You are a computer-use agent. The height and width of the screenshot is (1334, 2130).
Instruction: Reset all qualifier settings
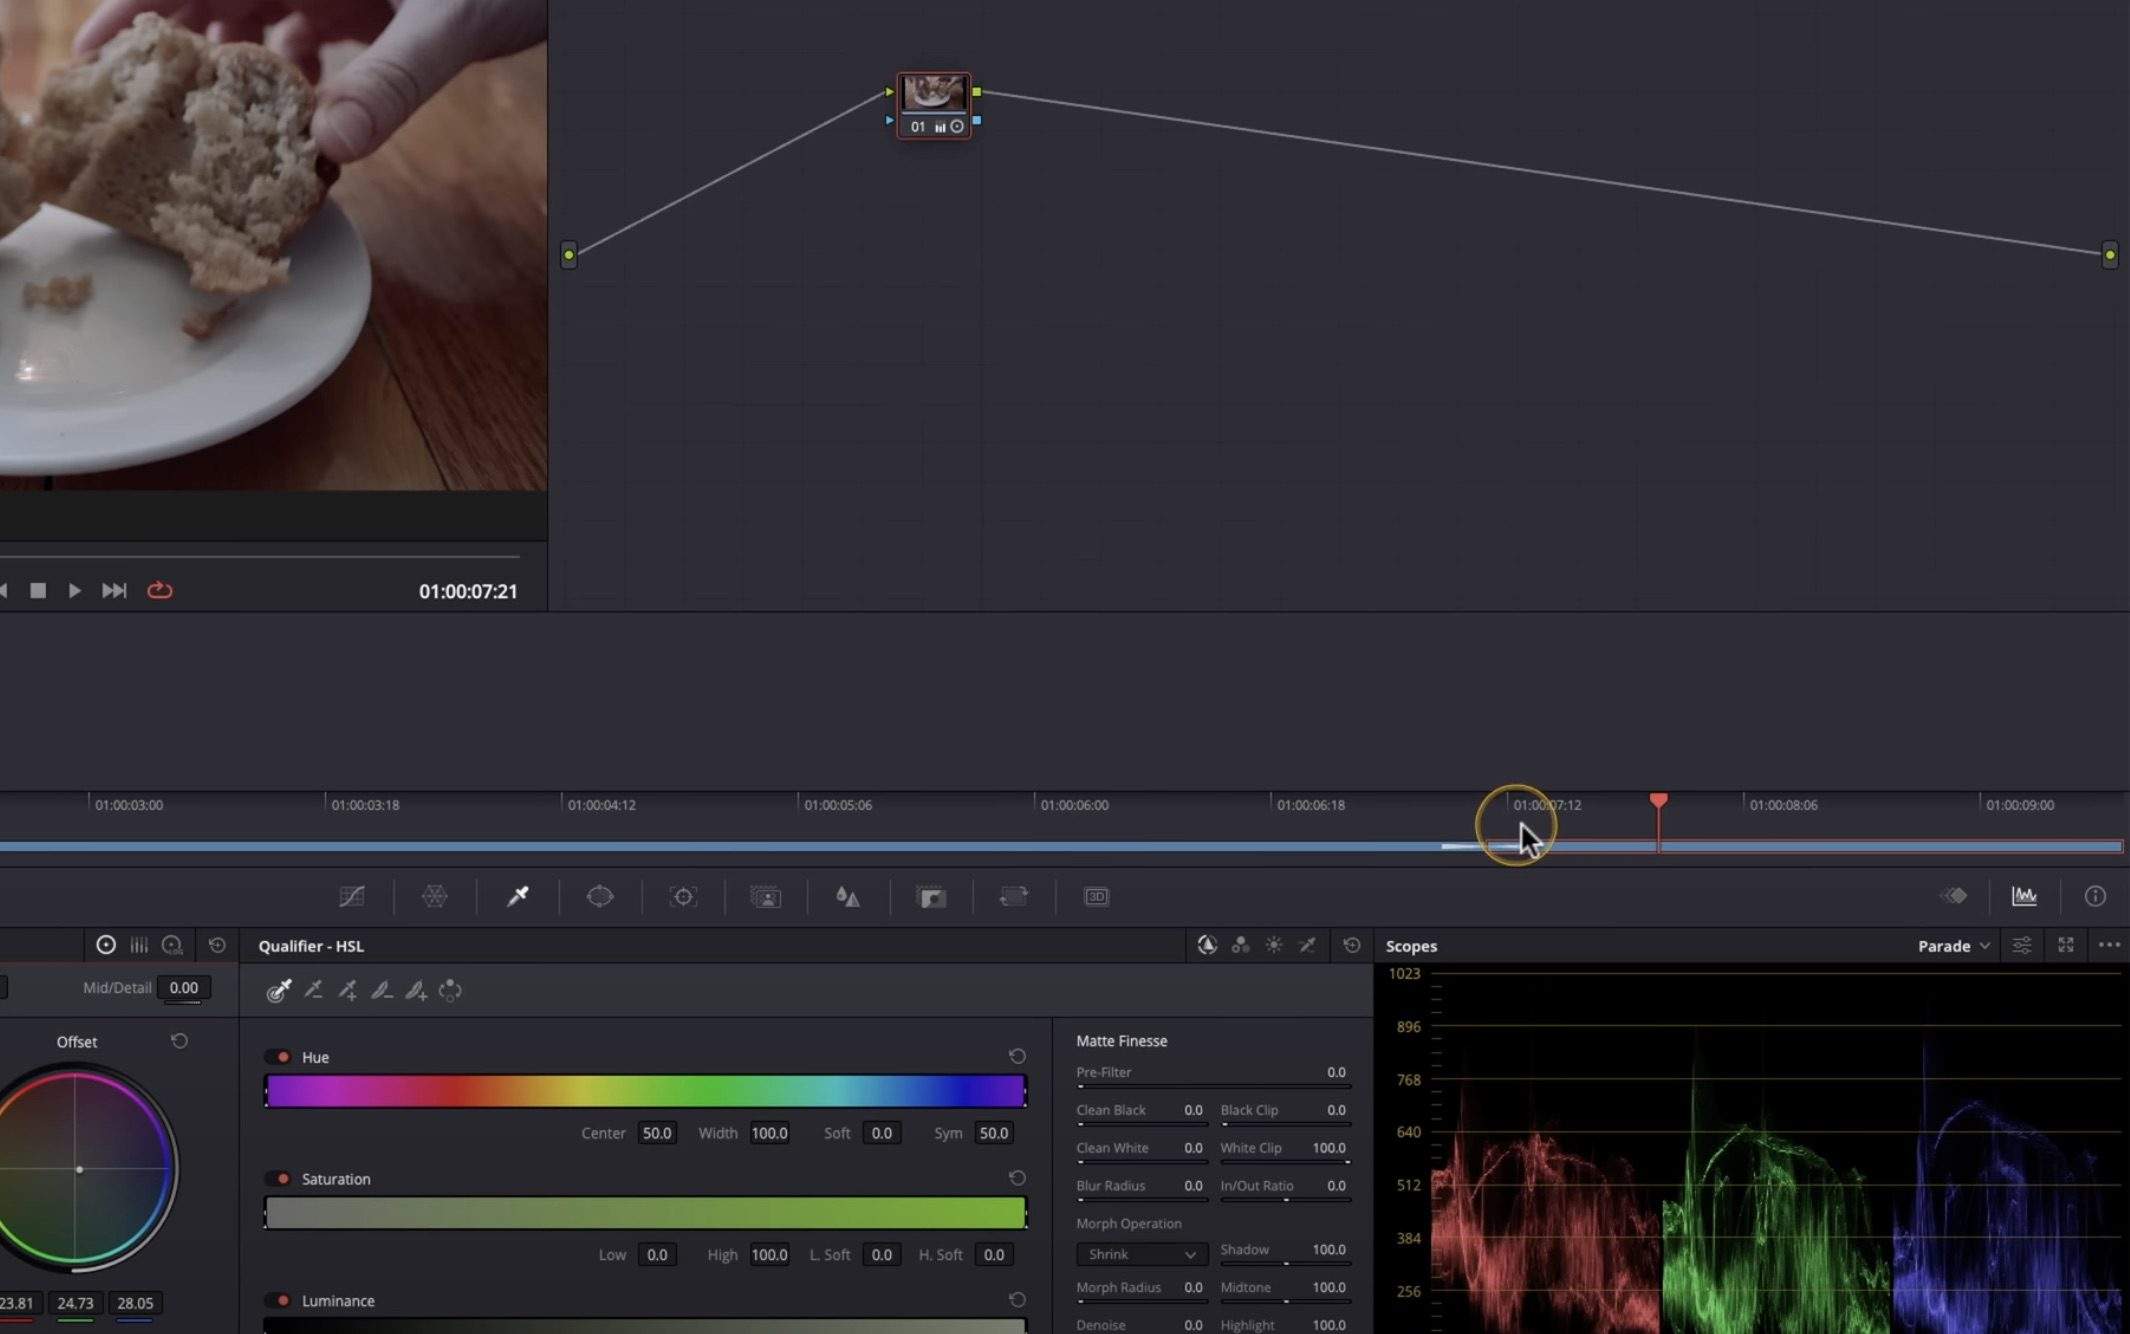(1351, 945)
